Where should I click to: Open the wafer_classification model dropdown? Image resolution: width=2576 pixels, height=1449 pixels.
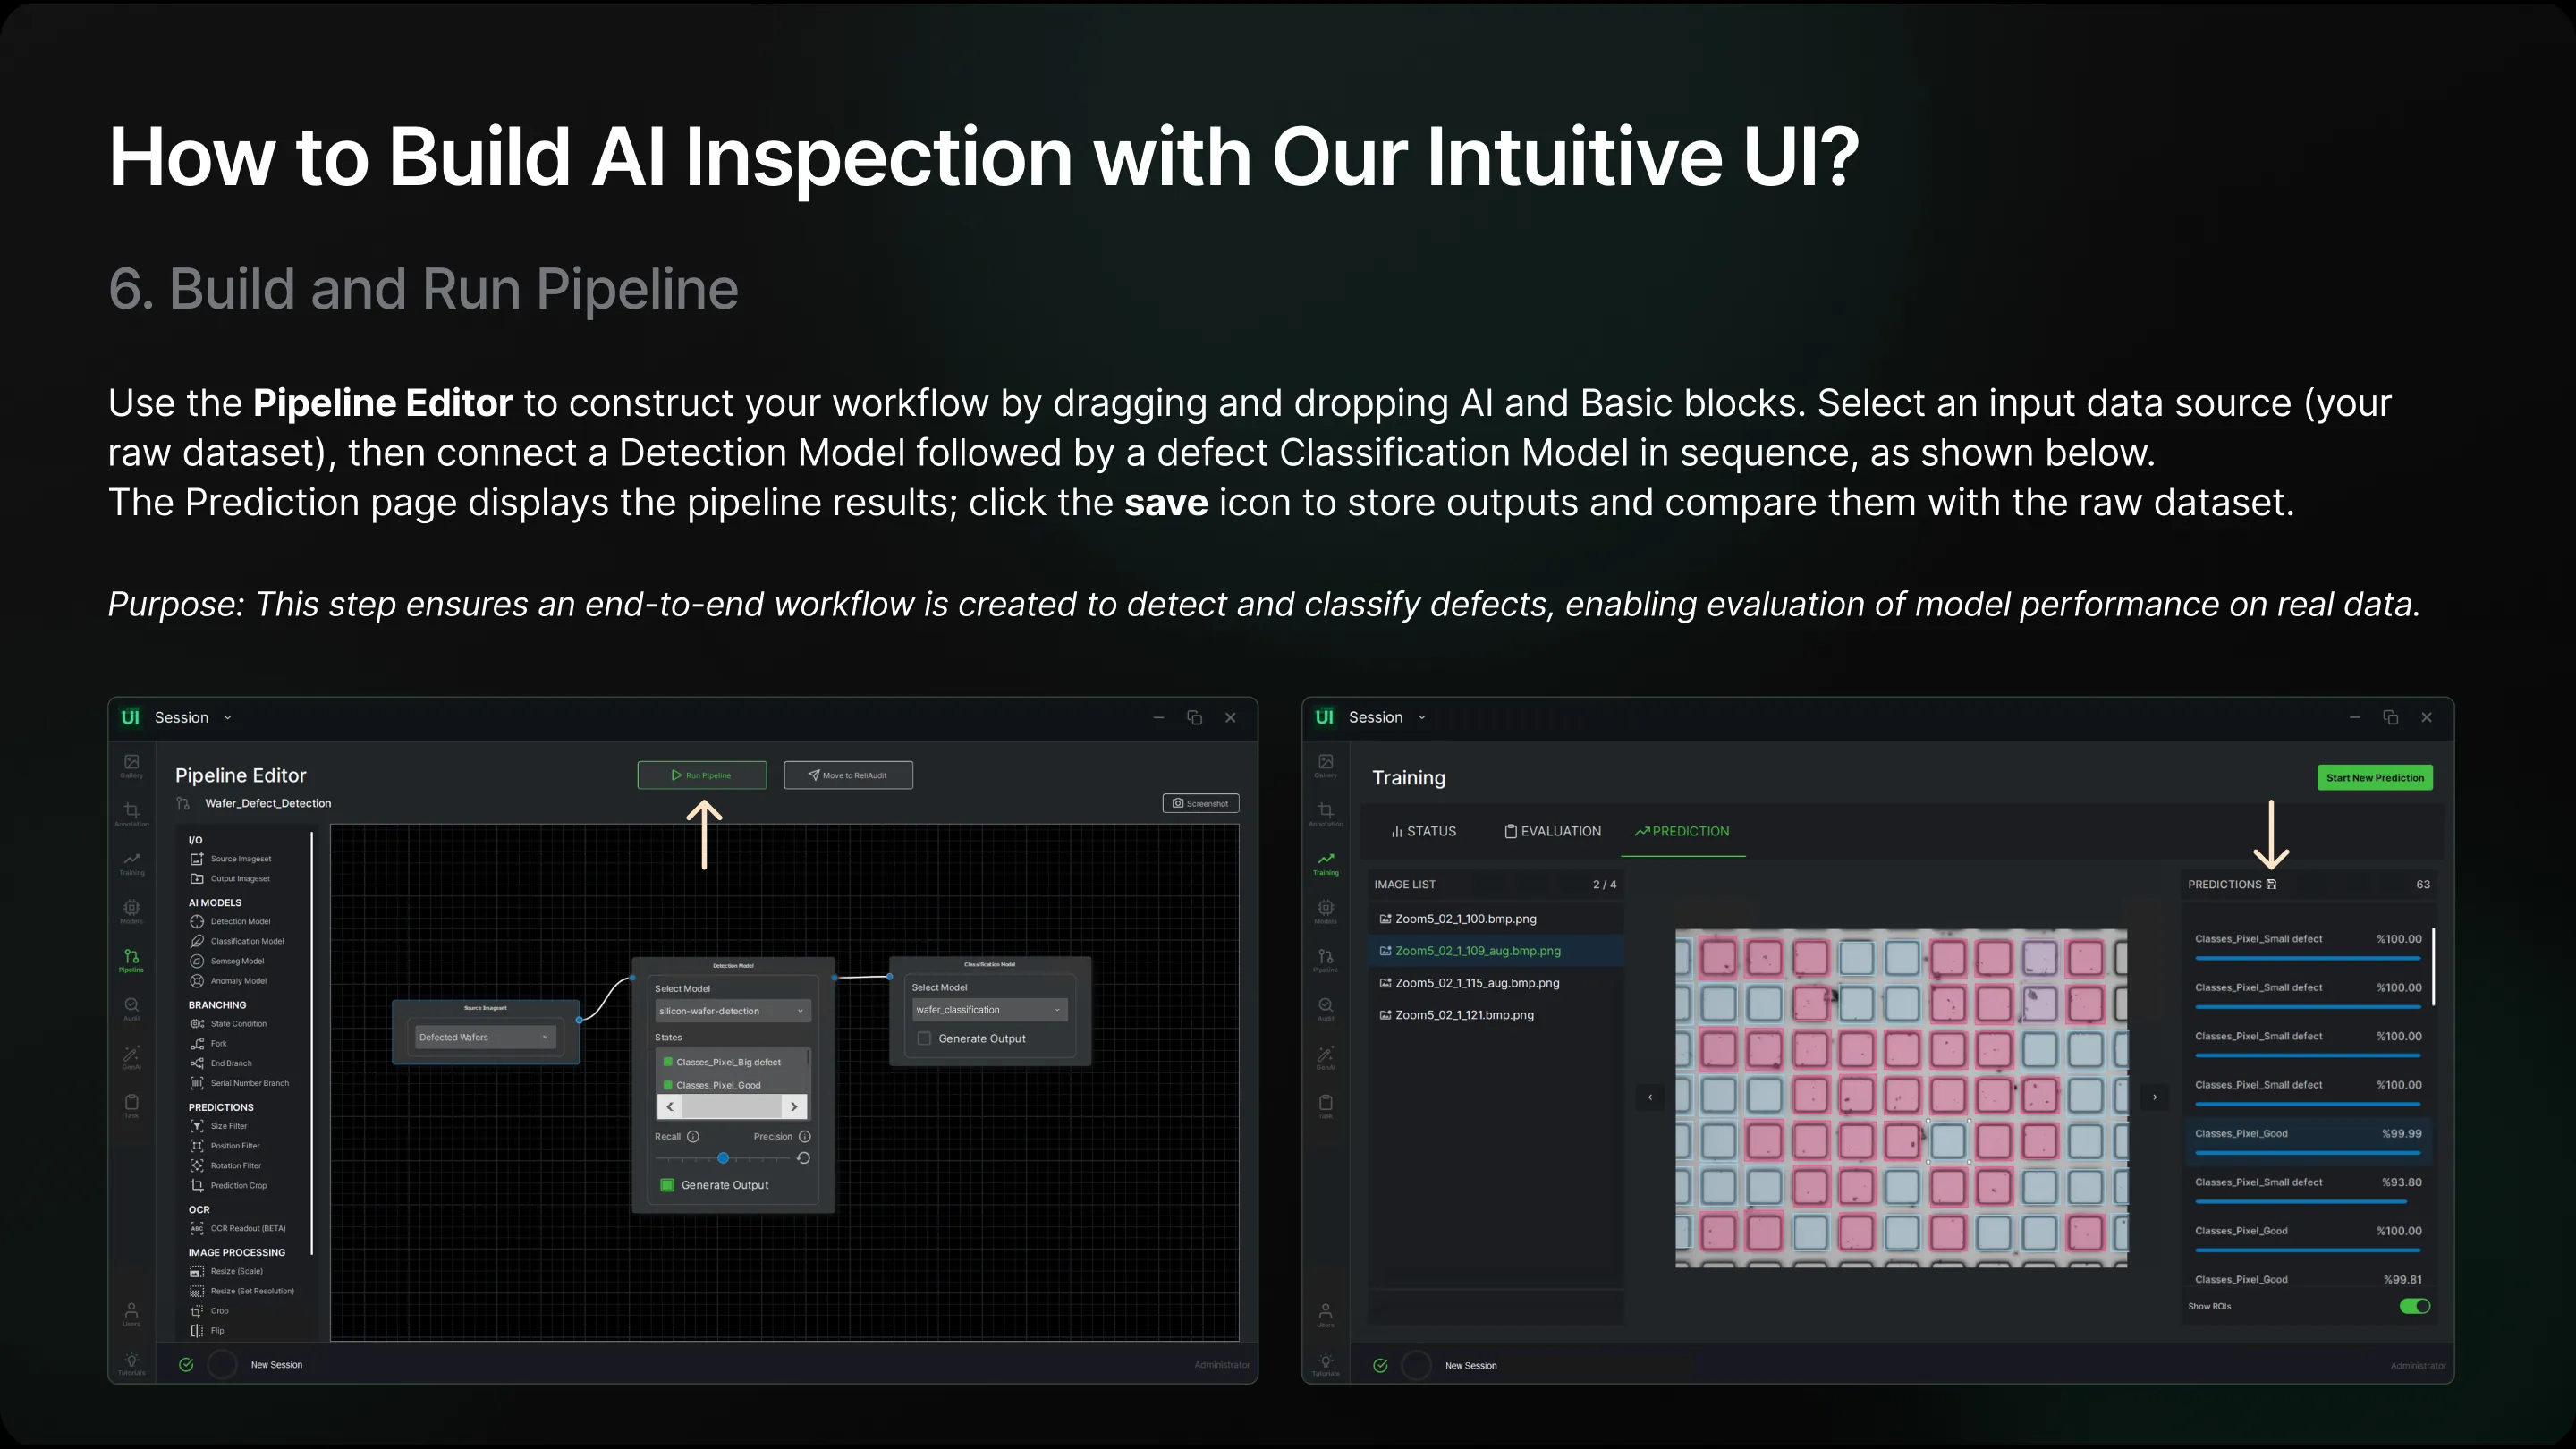tap(990, 1010)
